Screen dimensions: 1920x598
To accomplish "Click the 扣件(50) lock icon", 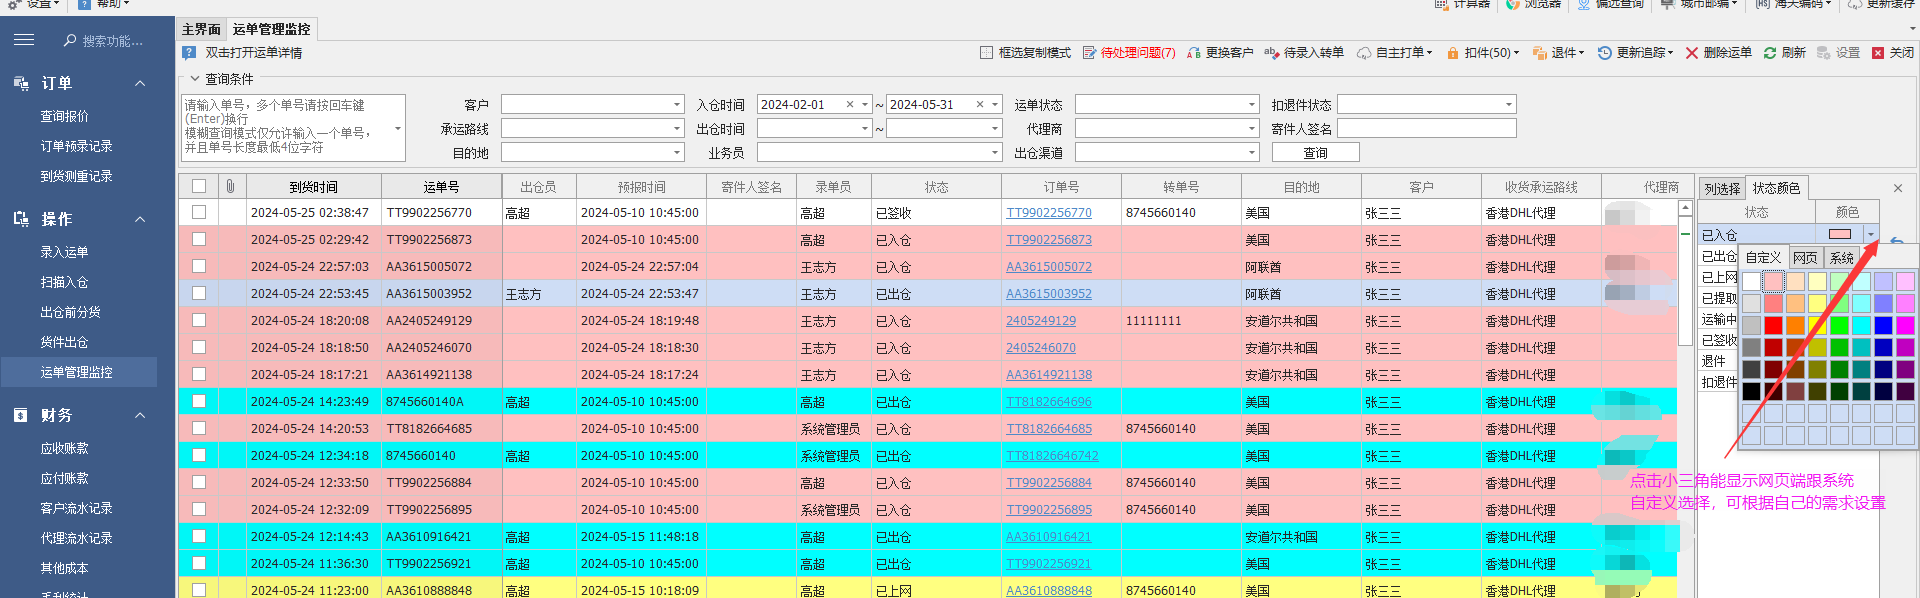I will (1452, 53).
